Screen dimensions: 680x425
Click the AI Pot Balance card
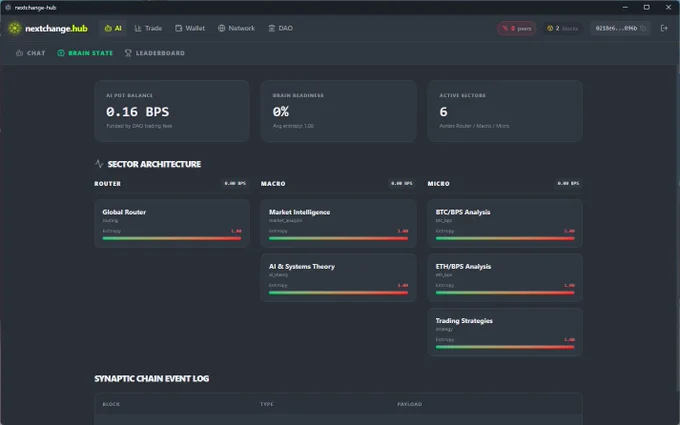pos(172,111)
